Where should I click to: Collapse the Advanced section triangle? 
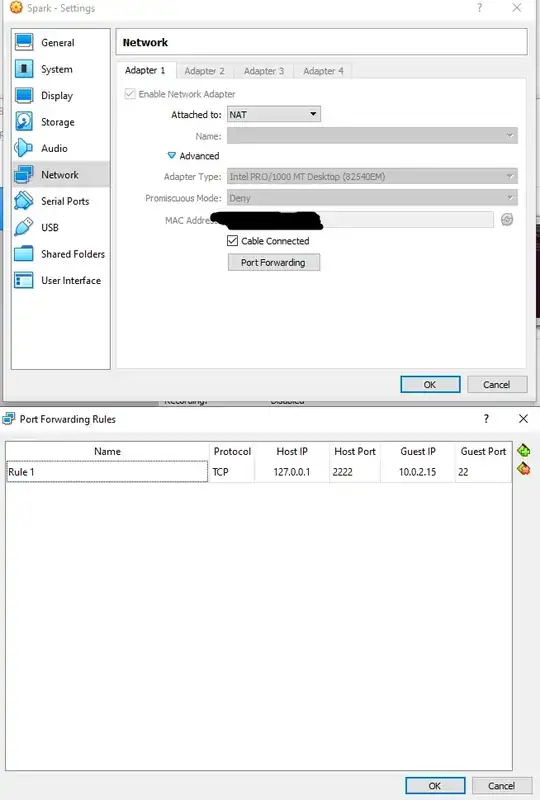[171, 156]
